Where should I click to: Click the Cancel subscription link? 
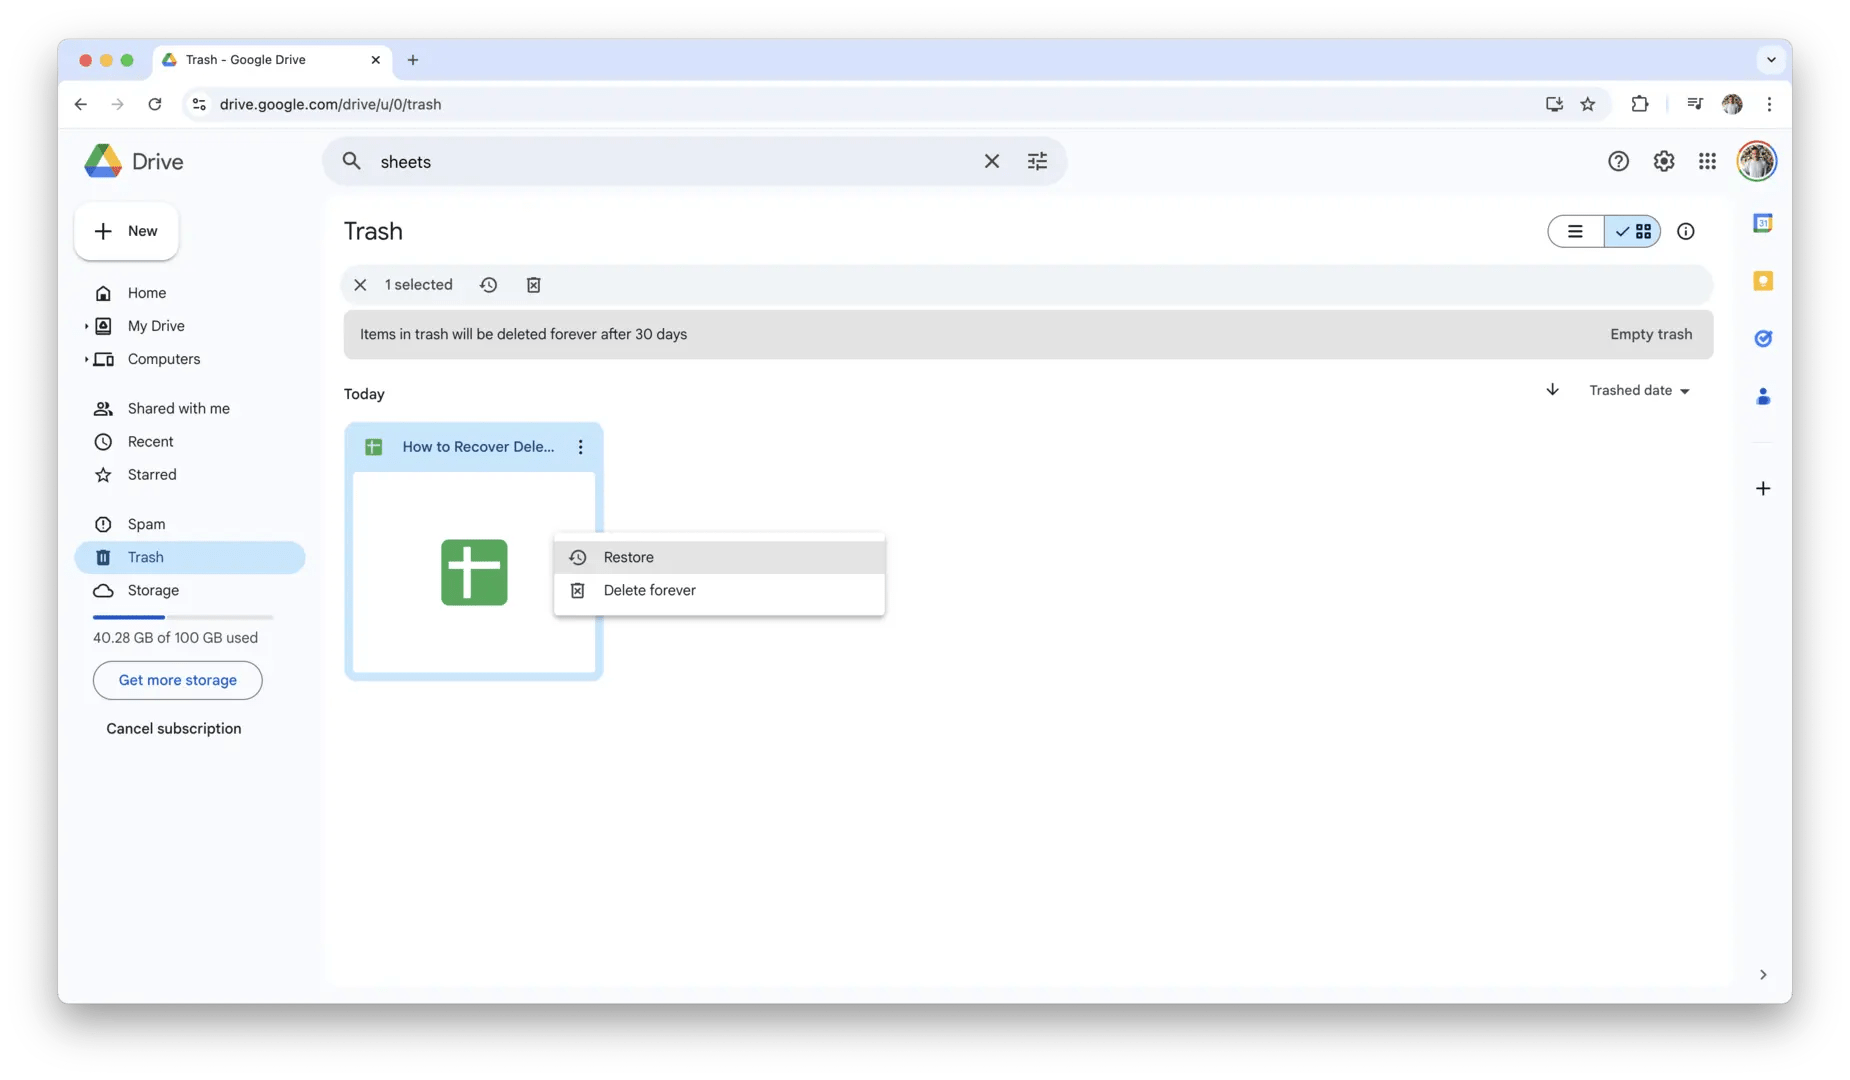(x=174, y=728)
